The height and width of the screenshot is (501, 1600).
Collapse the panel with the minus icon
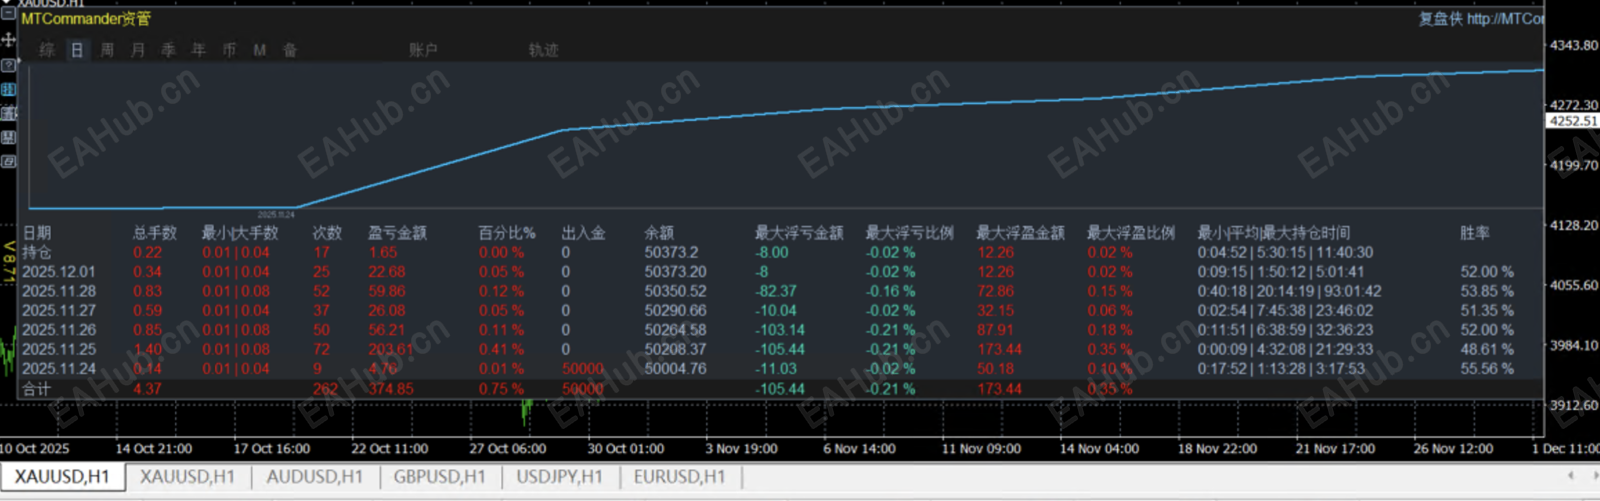[x=8, y=15]
